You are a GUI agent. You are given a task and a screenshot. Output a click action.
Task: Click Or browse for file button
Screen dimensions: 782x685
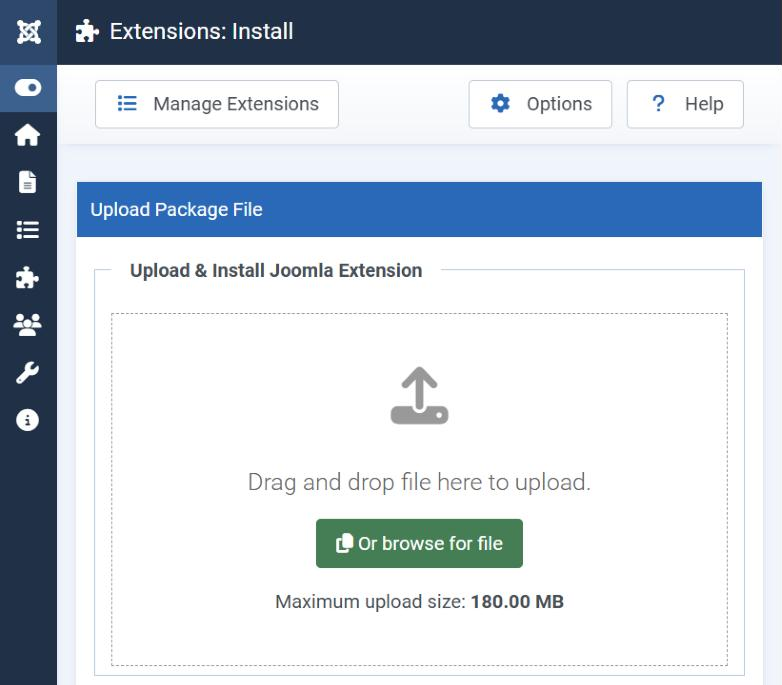click(419, 543)
